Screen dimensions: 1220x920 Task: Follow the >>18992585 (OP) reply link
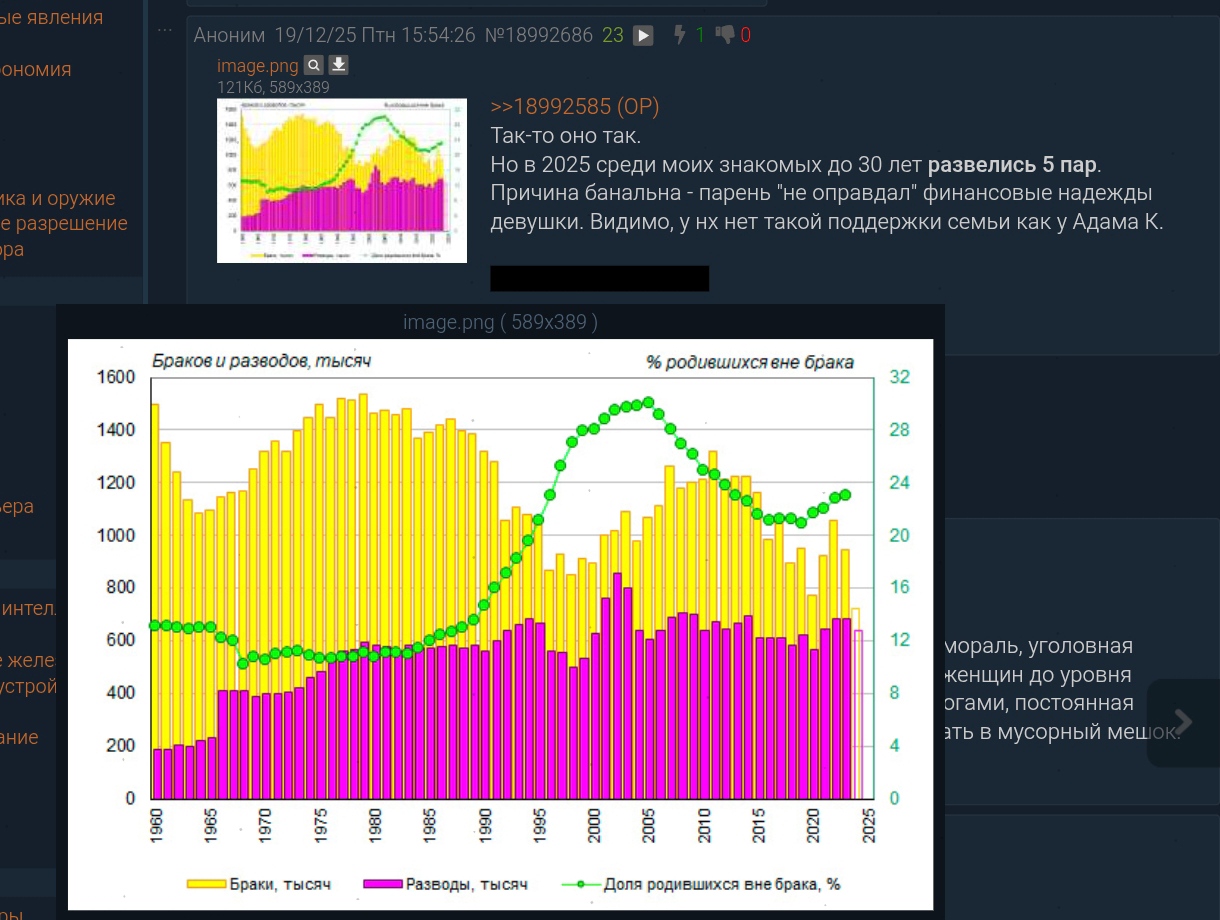pyautogui.click(x=574, y=108)
